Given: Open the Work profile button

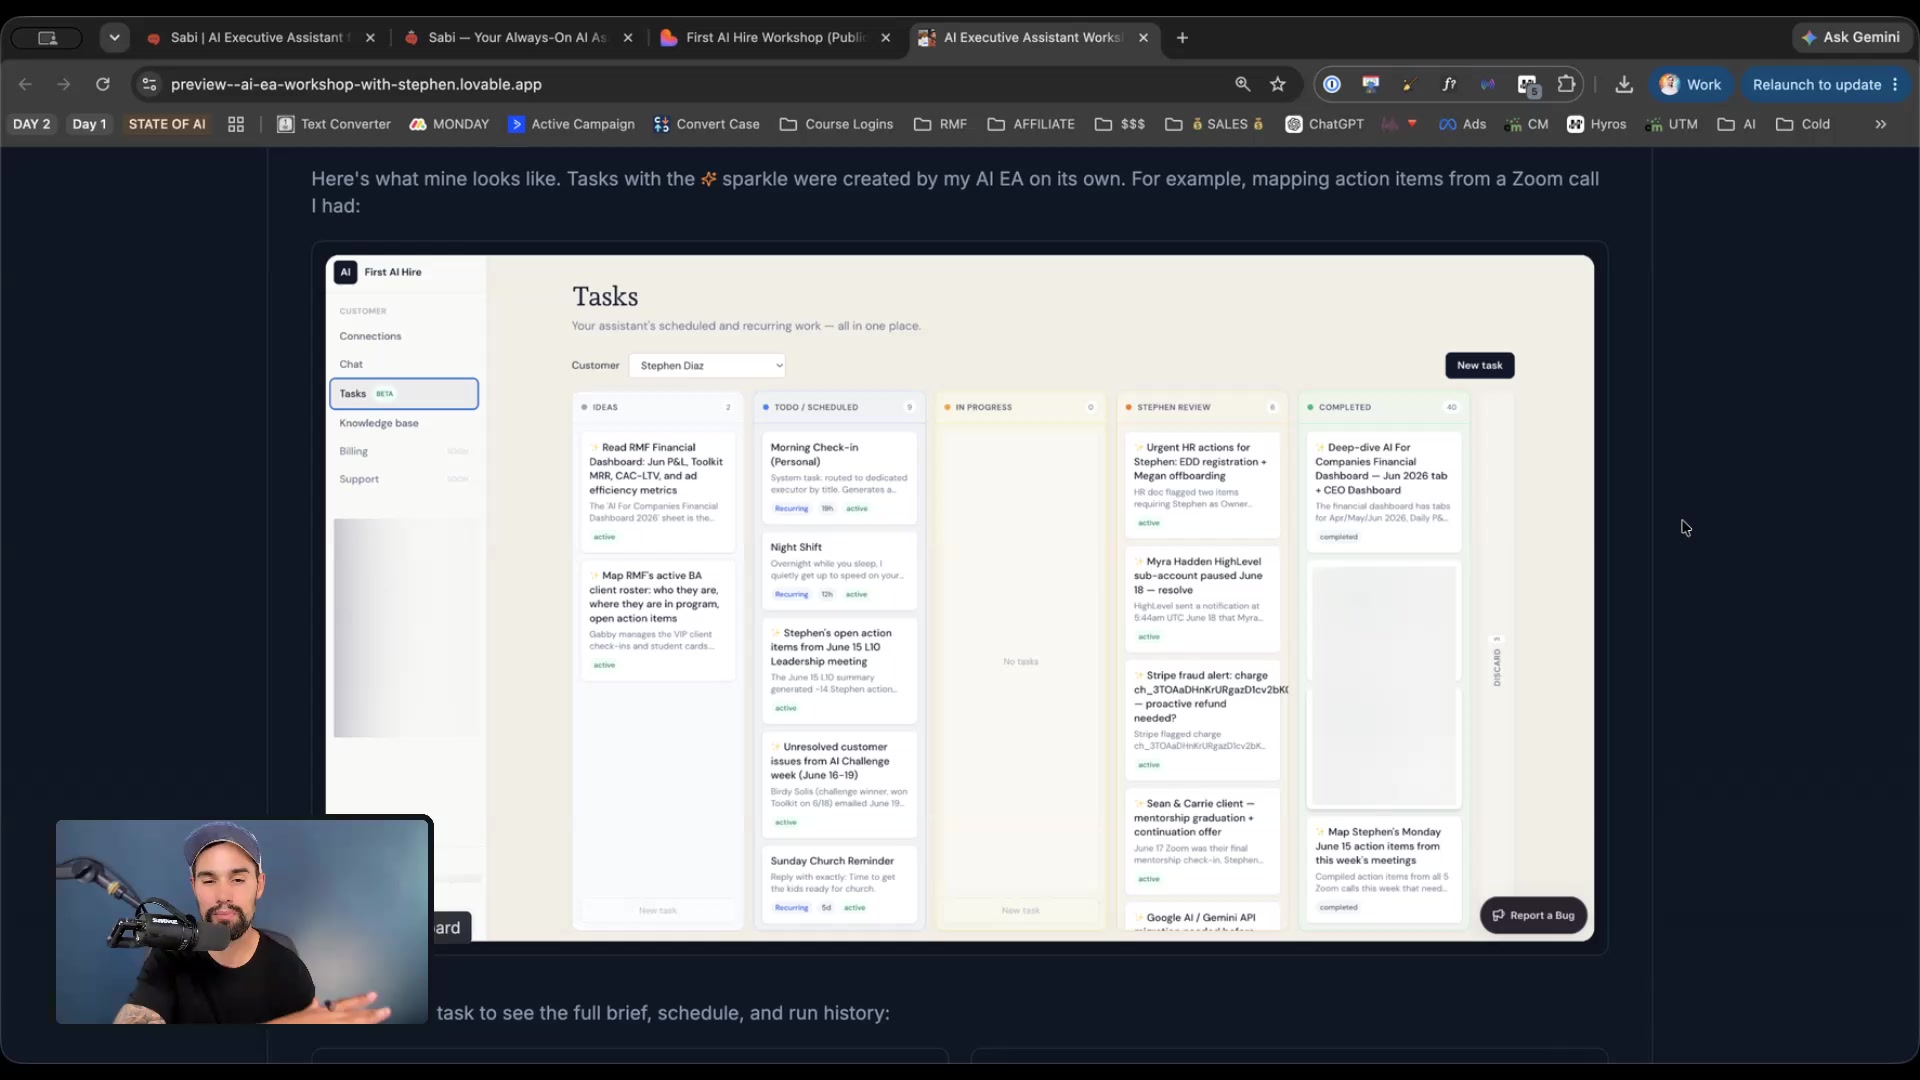Looking at the screenshot, I should (1691, 85).
